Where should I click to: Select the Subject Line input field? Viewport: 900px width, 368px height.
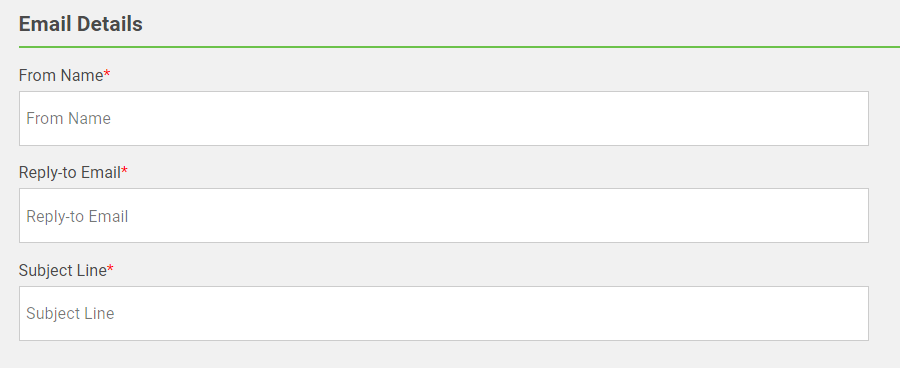pos(444,313)
